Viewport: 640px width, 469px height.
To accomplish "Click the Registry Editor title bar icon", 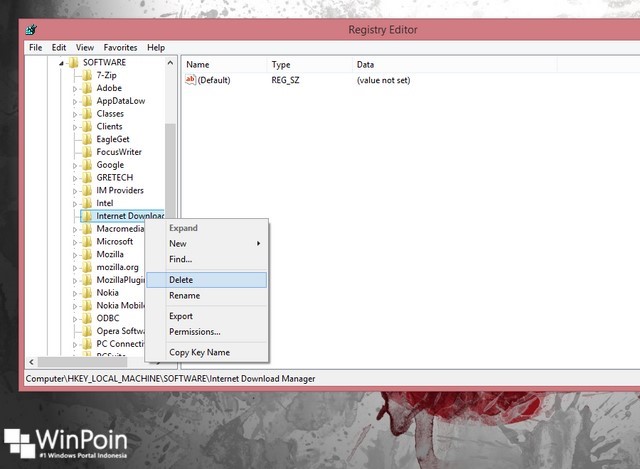I will (x=31, y=29).
